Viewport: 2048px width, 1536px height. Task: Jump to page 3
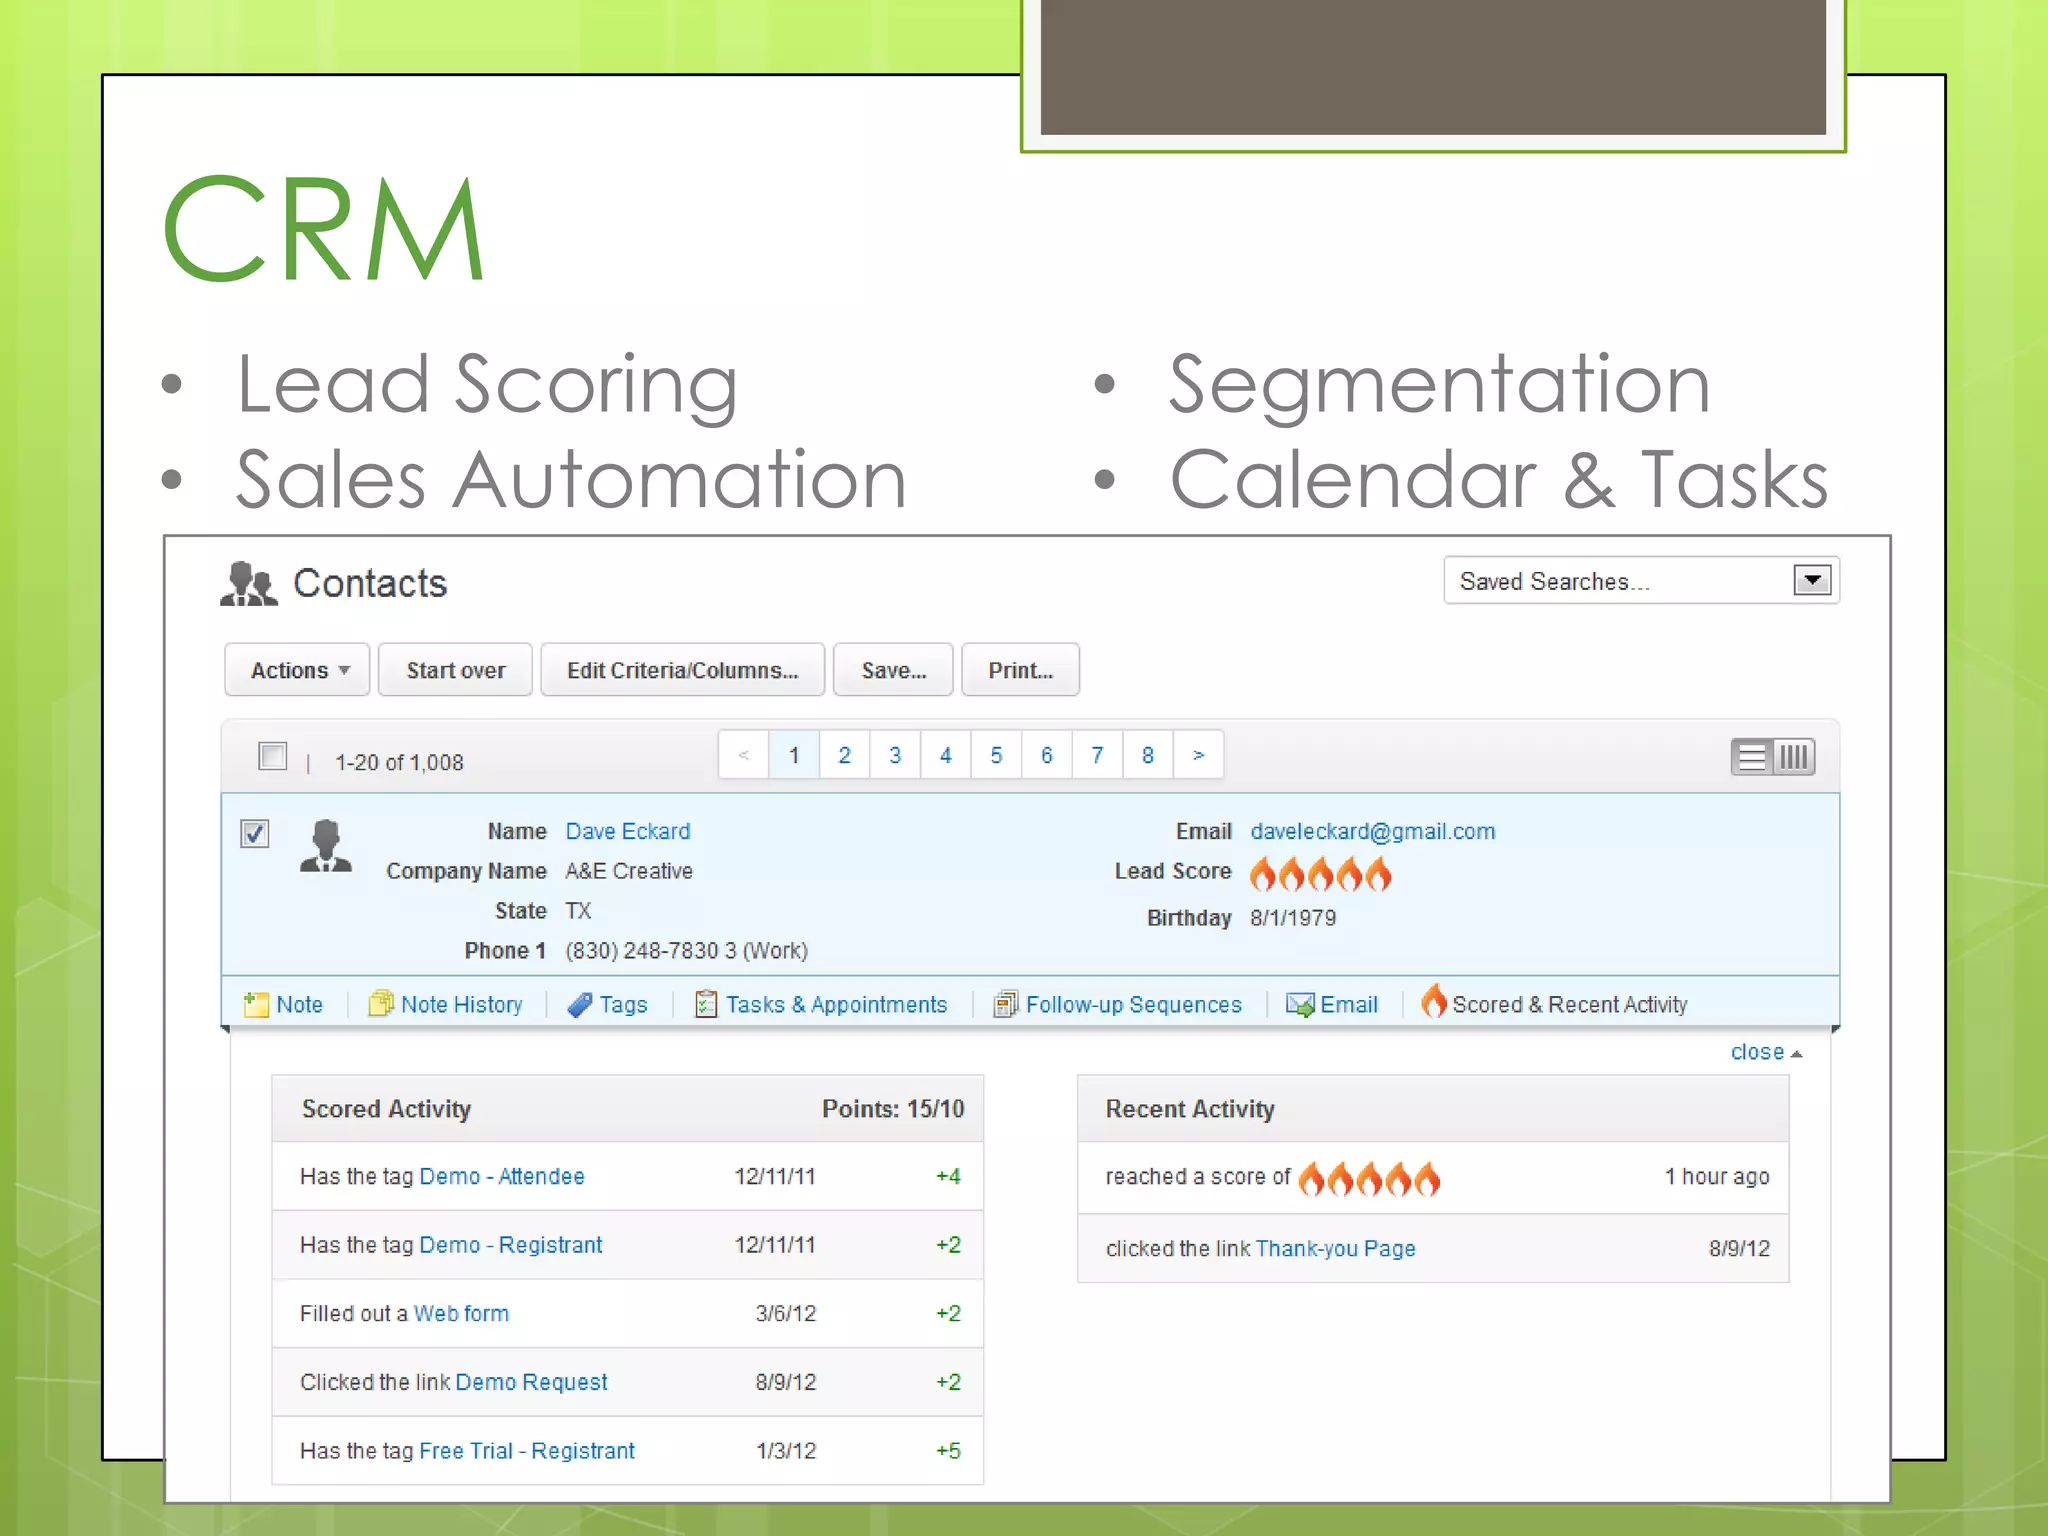point(895,755)
